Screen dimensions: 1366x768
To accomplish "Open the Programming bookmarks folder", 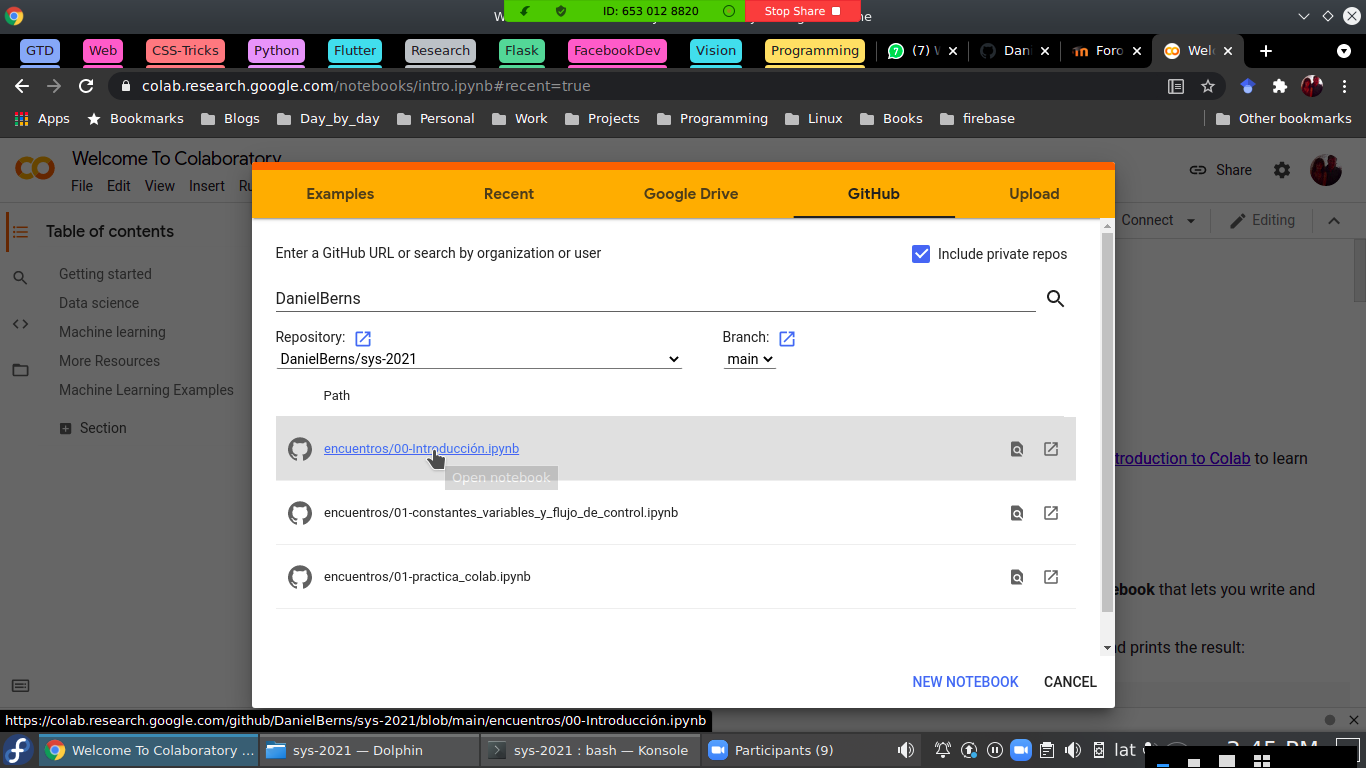I will point(712,118).
